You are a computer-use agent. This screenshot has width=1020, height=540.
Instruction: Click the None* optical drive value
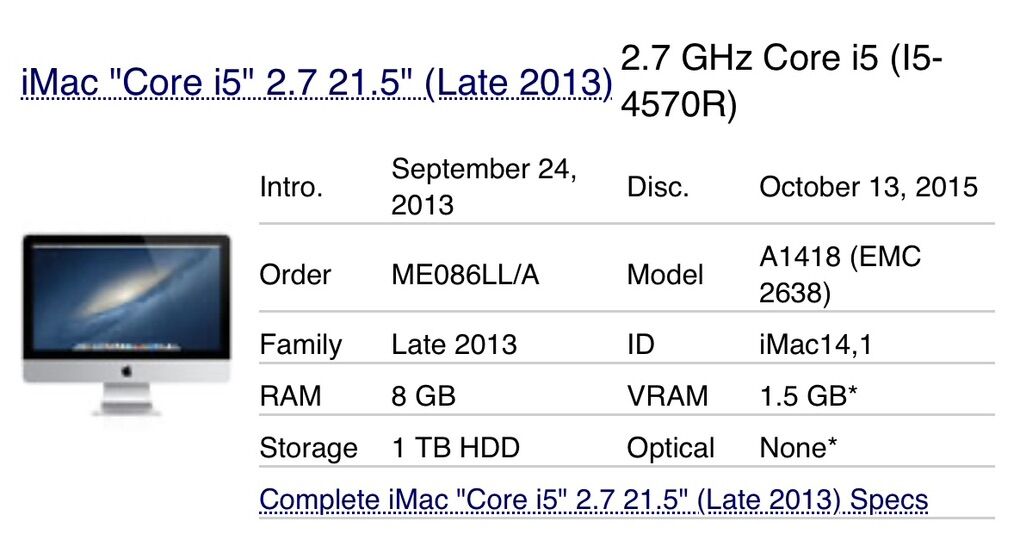798,448
